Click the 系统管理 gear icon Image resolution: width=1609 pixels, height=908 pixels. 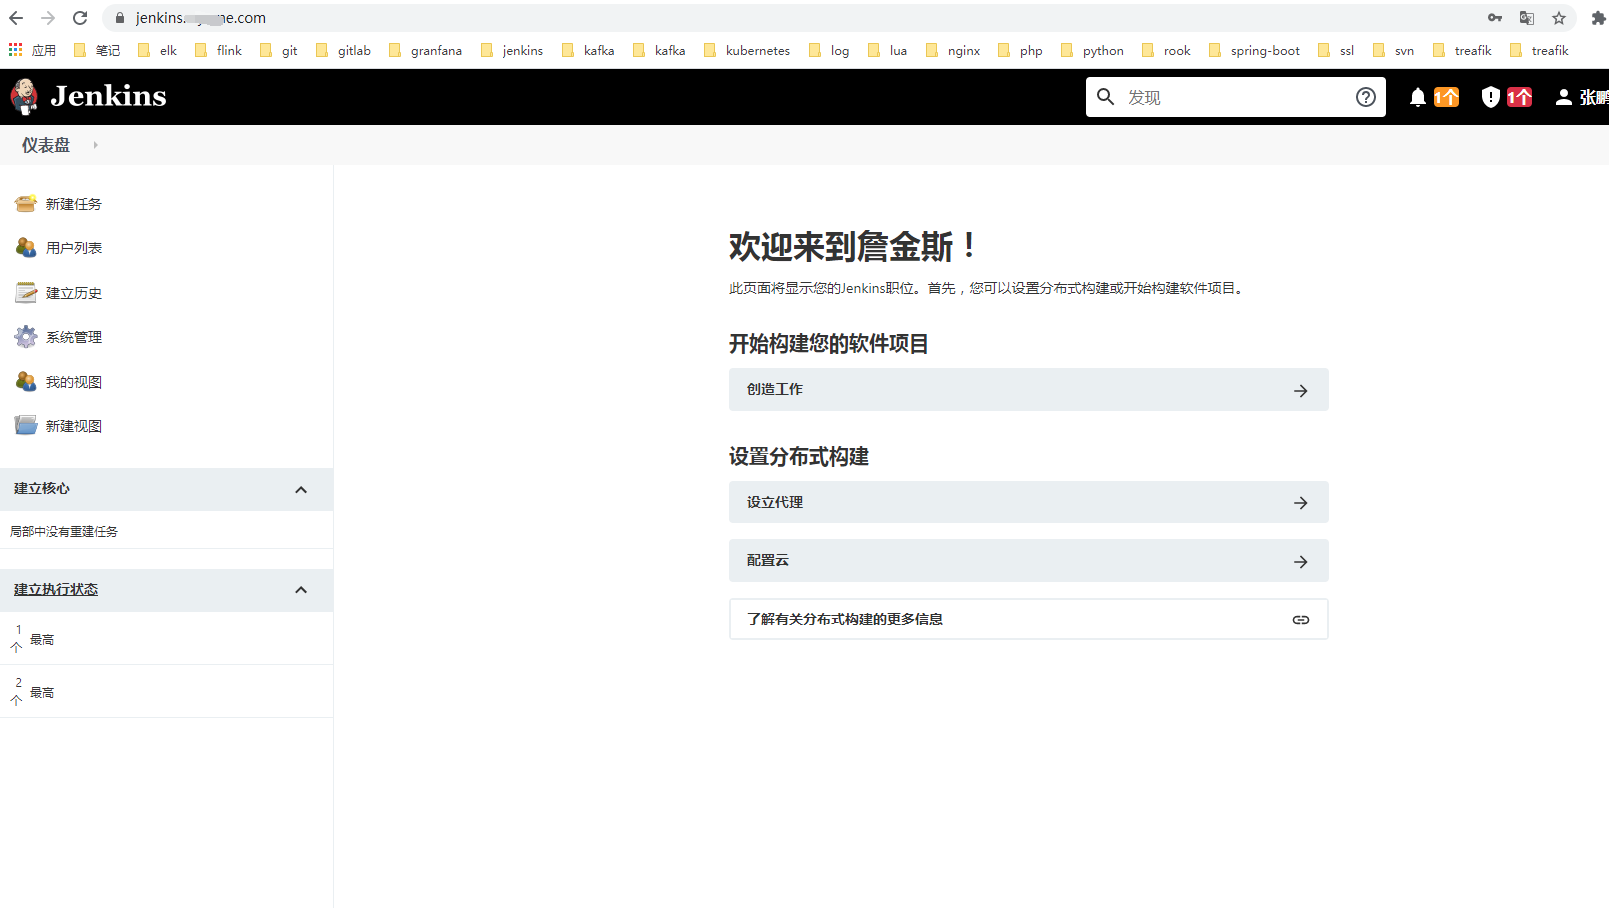coord(26,337)
